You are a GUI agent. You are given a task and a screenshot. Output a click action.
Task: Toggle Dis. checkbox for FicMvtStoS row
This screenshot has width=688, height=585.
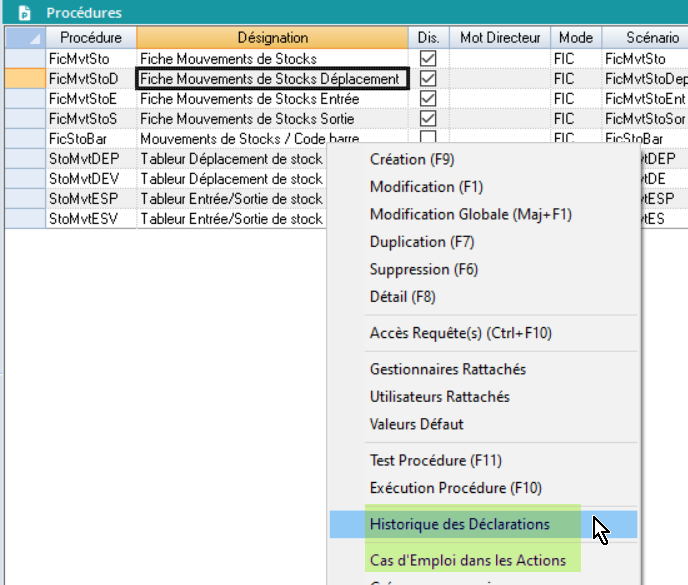click(428, 119)
